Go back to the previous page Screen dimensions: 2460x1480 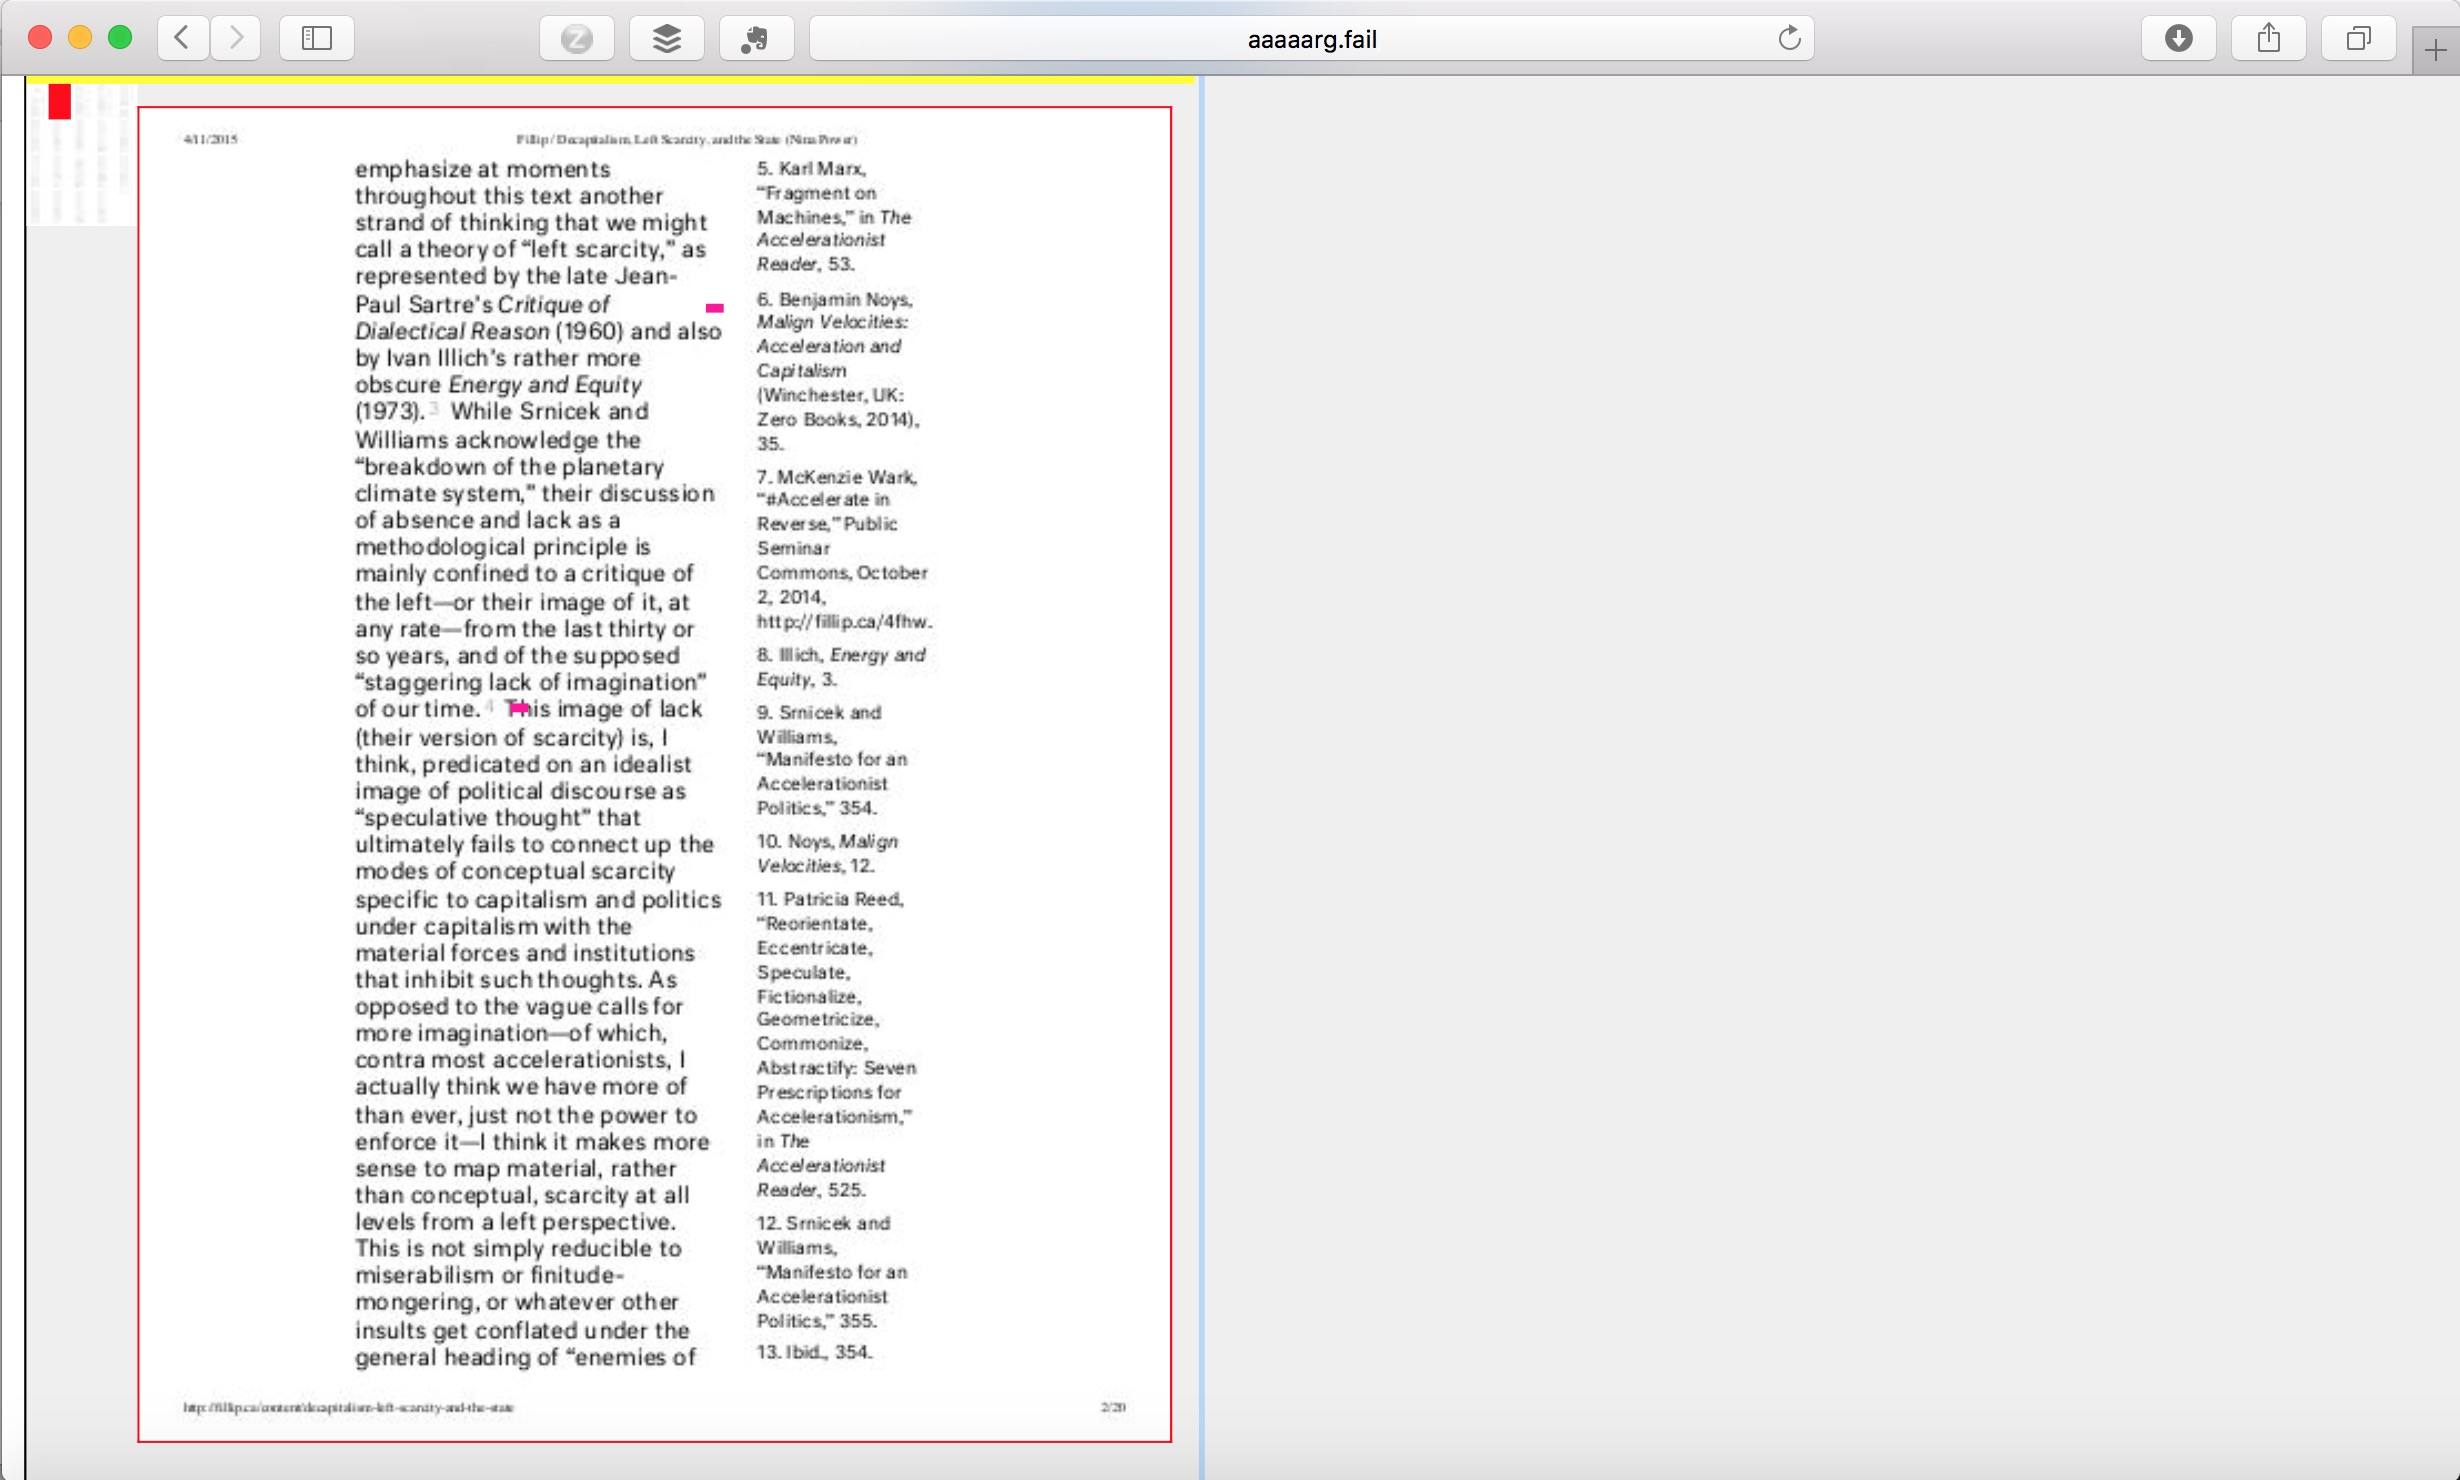182,38
